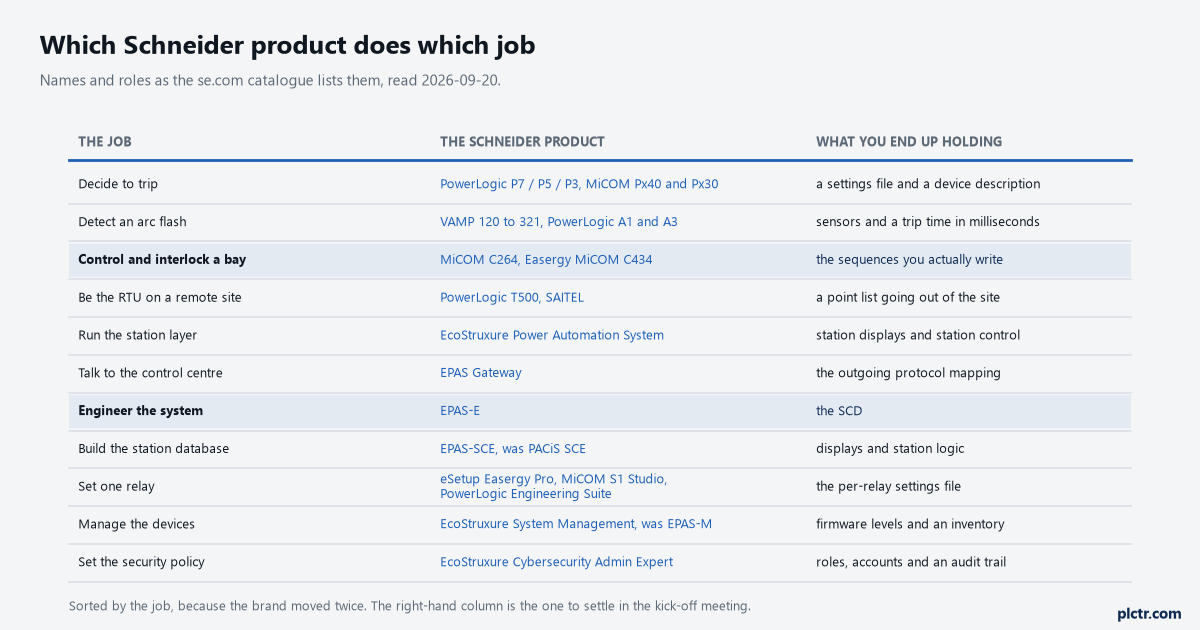Click 'the per-relay settings file' cell
1200x630 pixels.
pos(888,486)
